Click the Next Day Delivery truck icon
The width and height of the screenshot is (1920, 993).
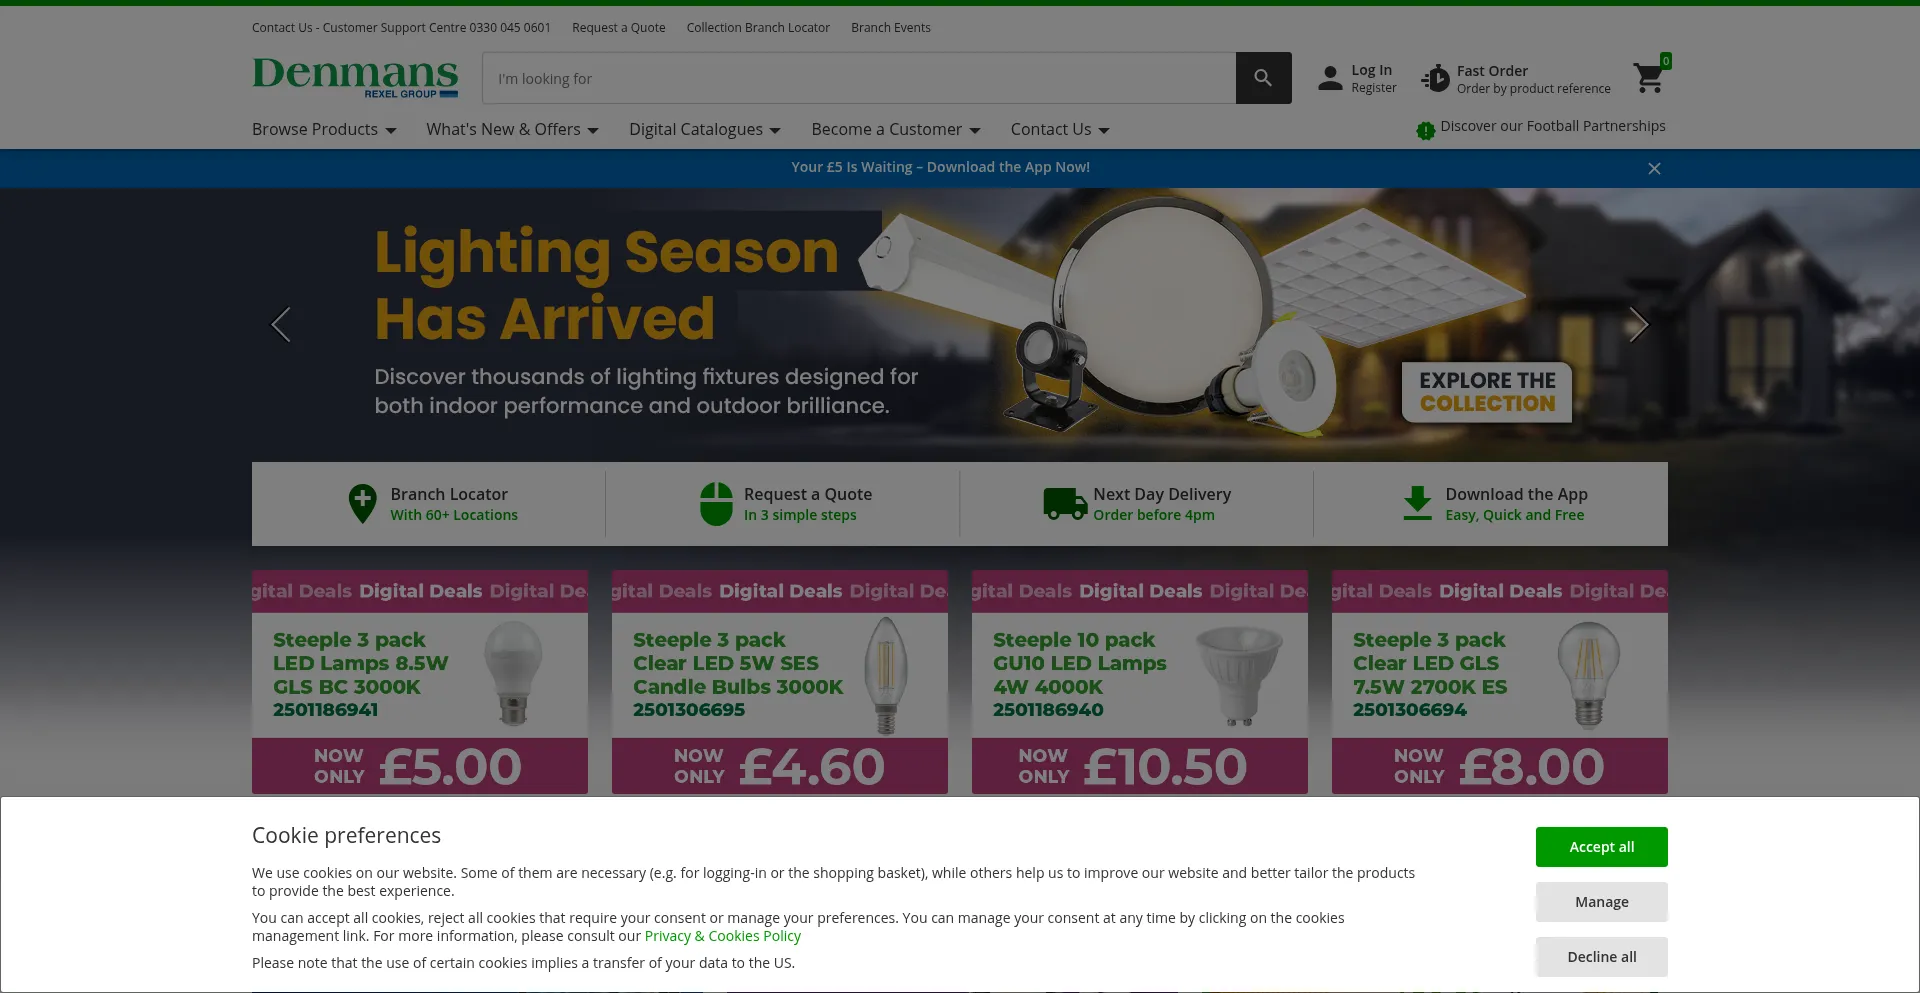coord(1065,504)
